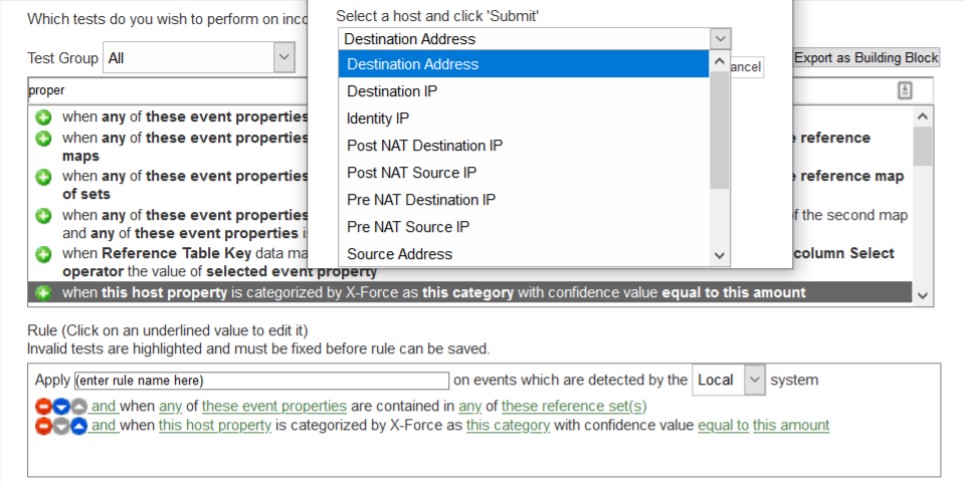The height and width of the screenshot is (485, 965).
Task: Move the host property rule up using blue arrow
Action: coord(79,426)
